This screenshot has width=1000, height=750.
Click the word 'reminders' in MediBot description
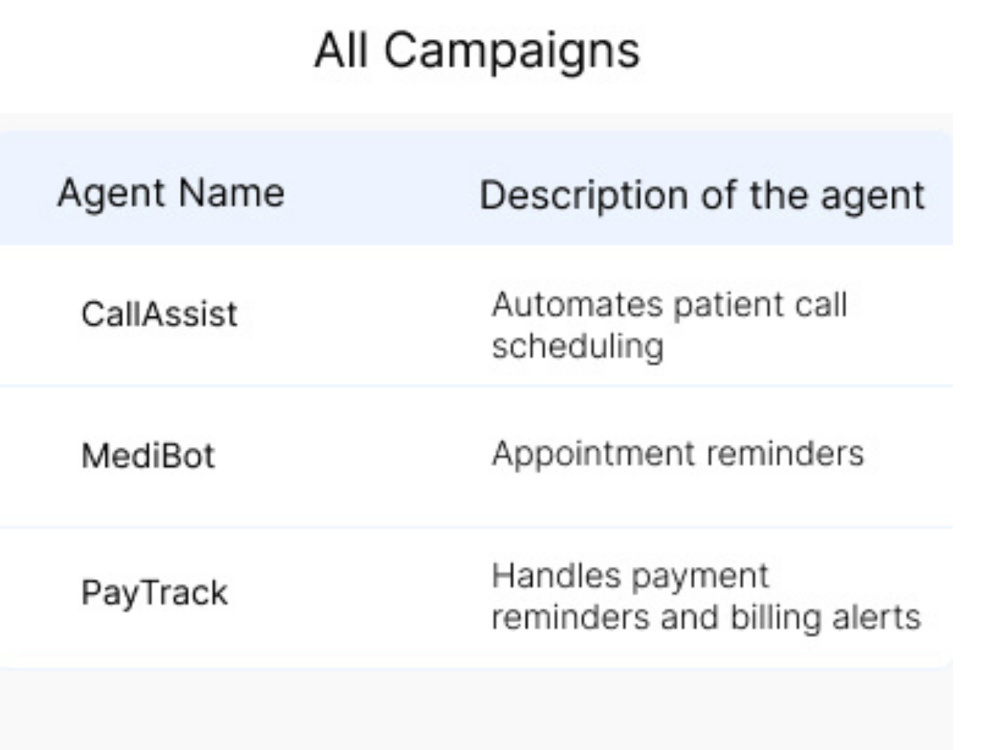click(x=786, y=453)
